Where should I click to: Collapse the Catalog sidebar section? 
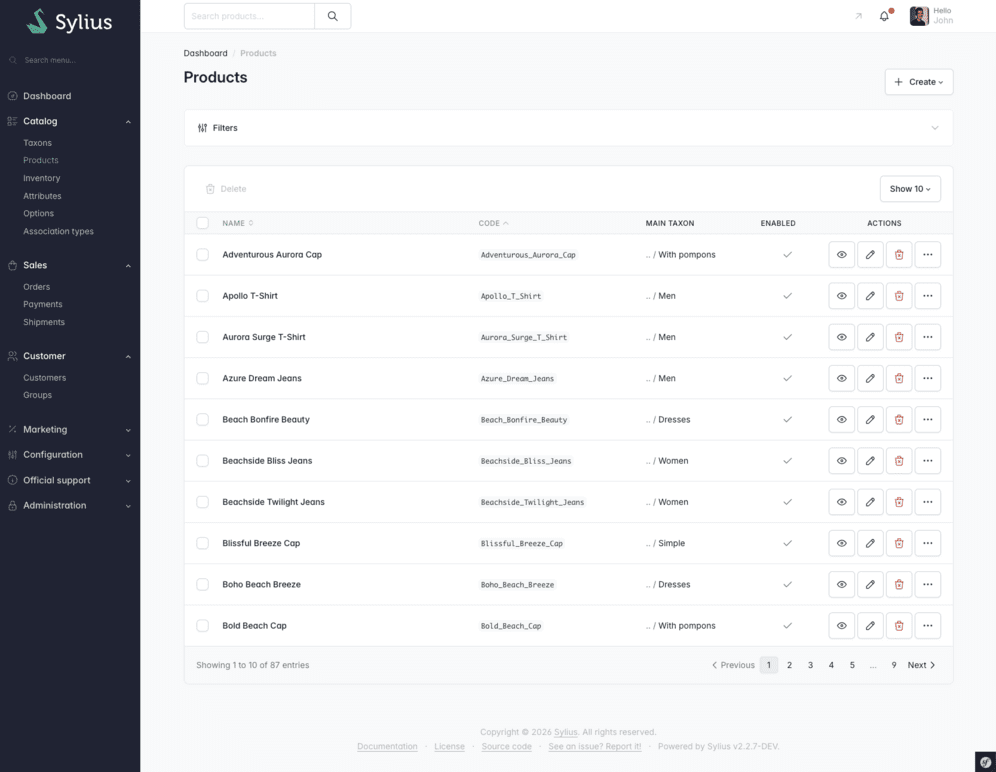pyautogui.click(x=70, y=121)
